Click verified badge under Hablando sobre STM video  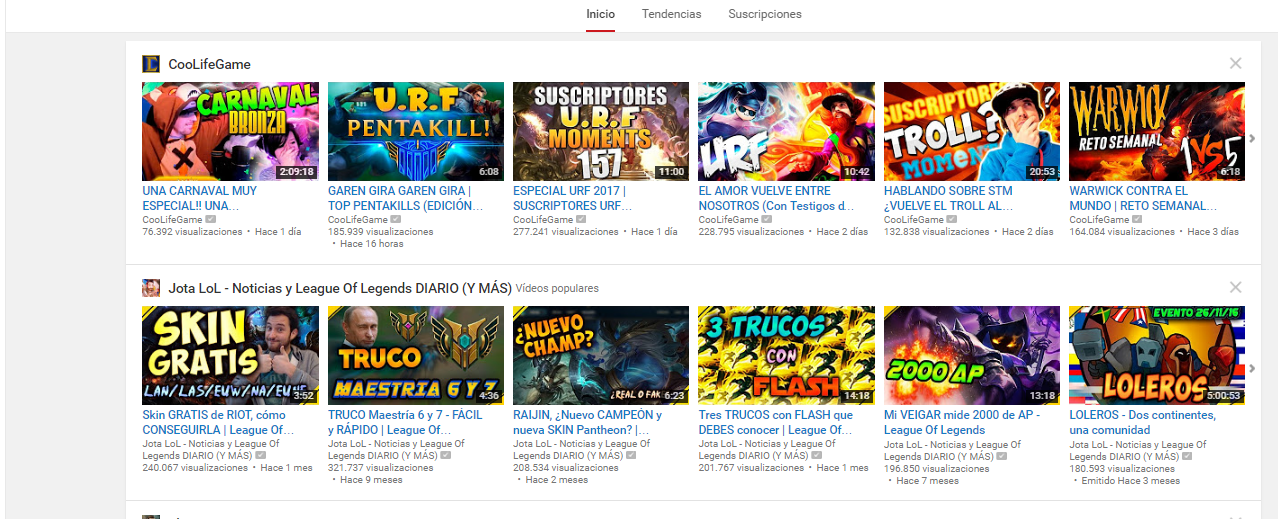click(952, 219)
